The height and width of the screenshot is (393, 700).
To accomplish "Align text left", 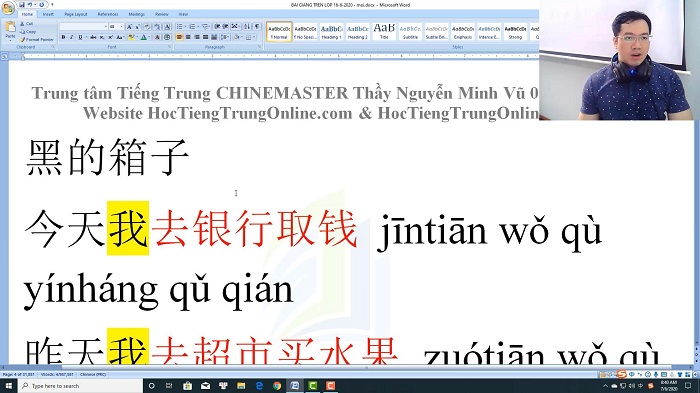I will pyautogui.click(x=179, y=37).
